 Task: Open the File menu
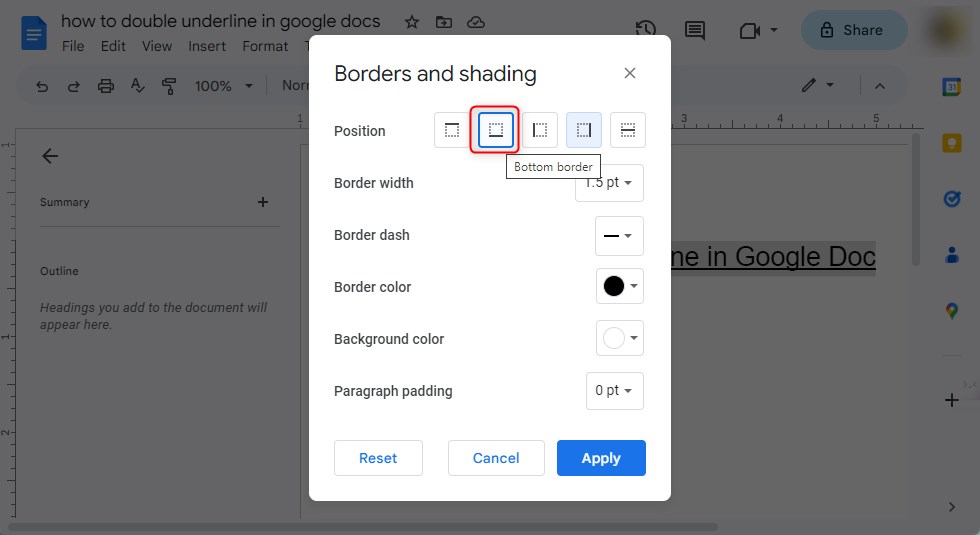click(73, 46)
